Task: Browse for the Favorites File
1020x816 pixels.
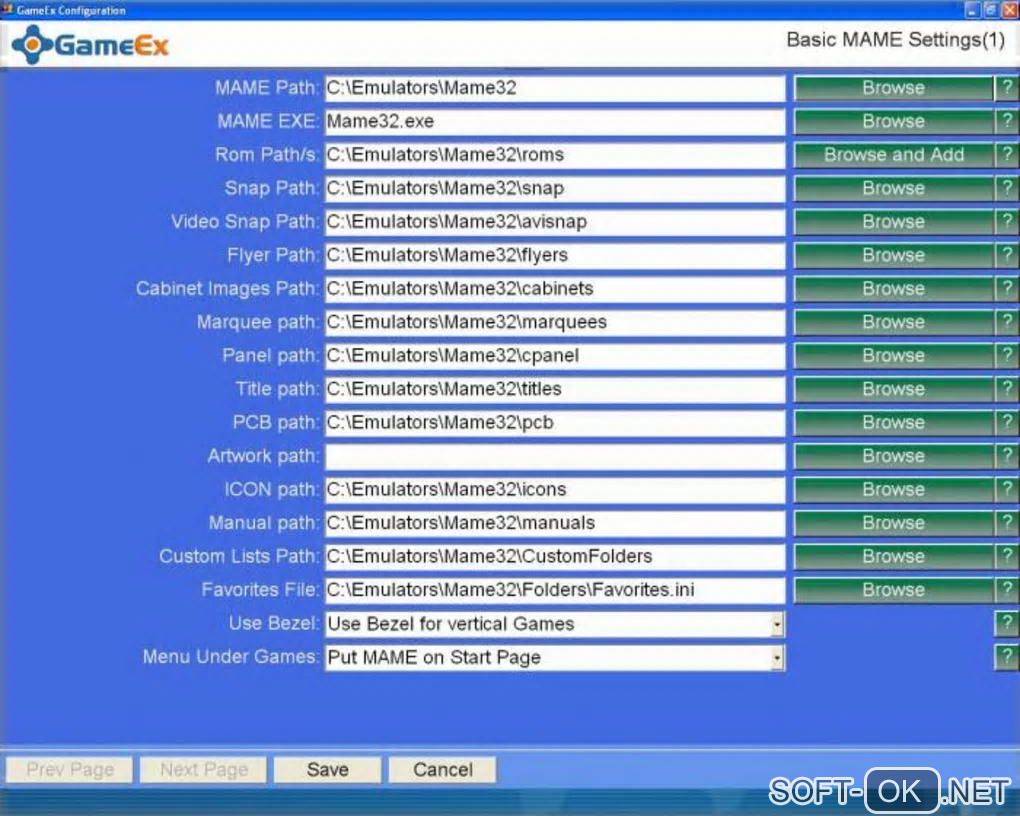Action: pos(894,590)
